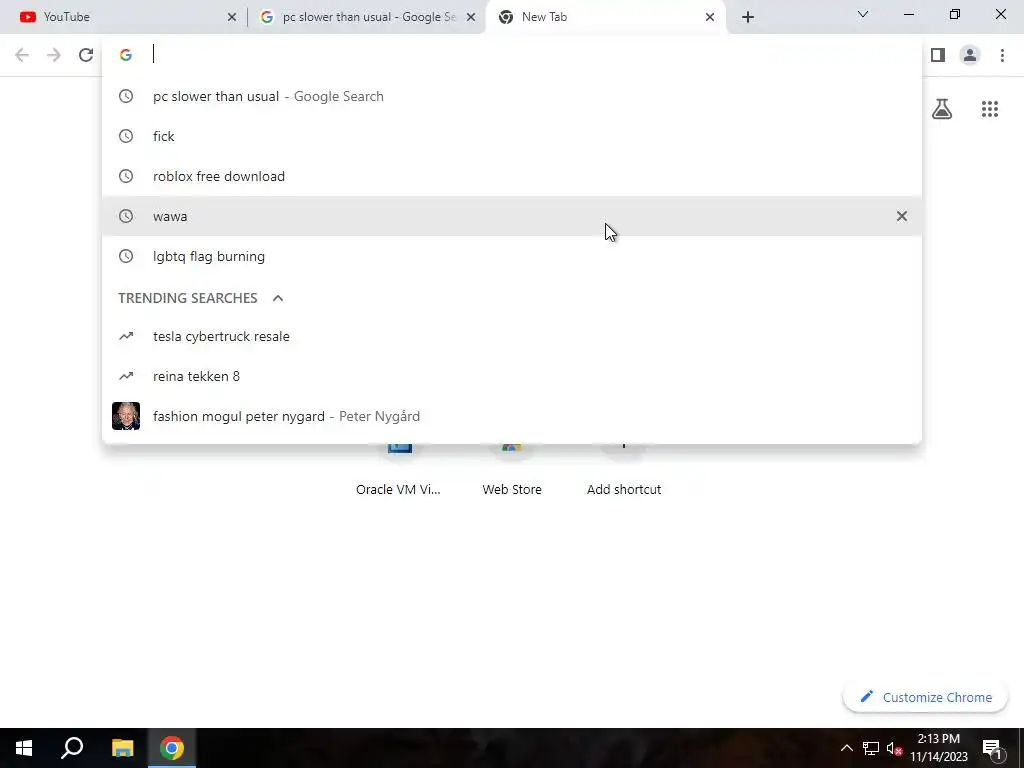Click the forward navigation arrow
Screen dimensions: 1024x768
pos(54,55)
